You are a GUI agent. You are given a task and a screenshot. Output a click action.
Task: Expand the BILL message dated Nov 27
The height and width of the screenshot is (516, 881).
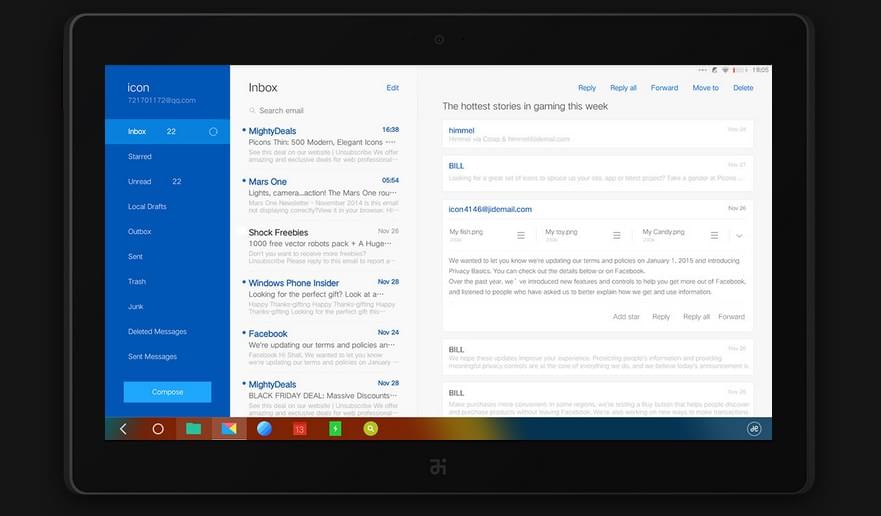tap(598, 172)
